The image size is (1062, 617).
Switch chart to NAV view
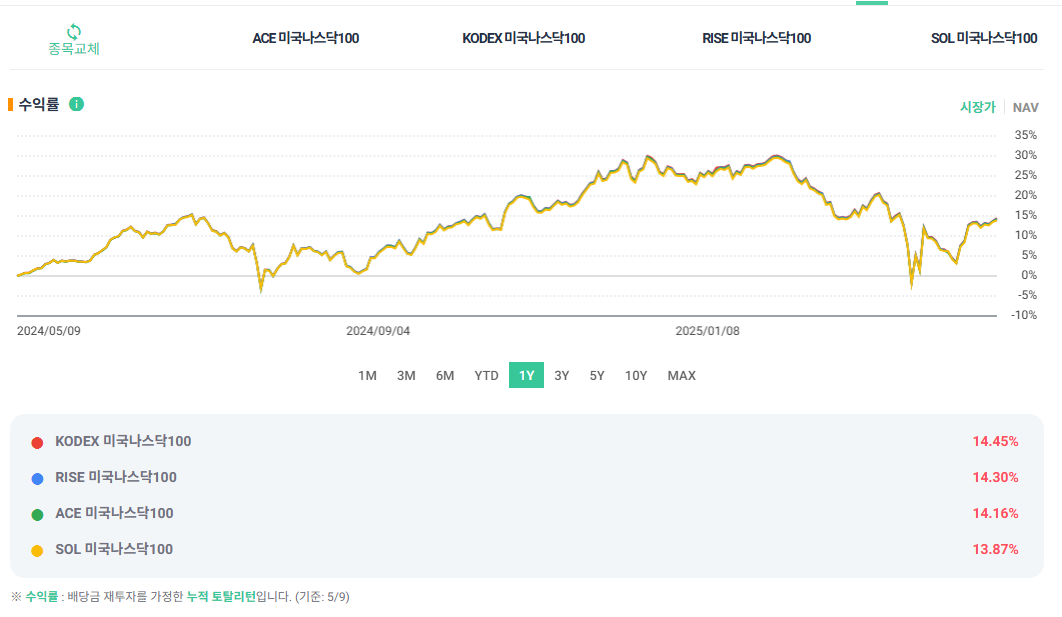(1025, 108)
